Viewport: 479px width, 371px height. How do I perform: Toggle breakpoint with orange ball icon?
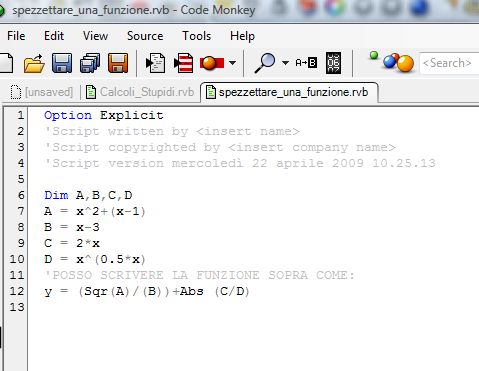point(212,63)
